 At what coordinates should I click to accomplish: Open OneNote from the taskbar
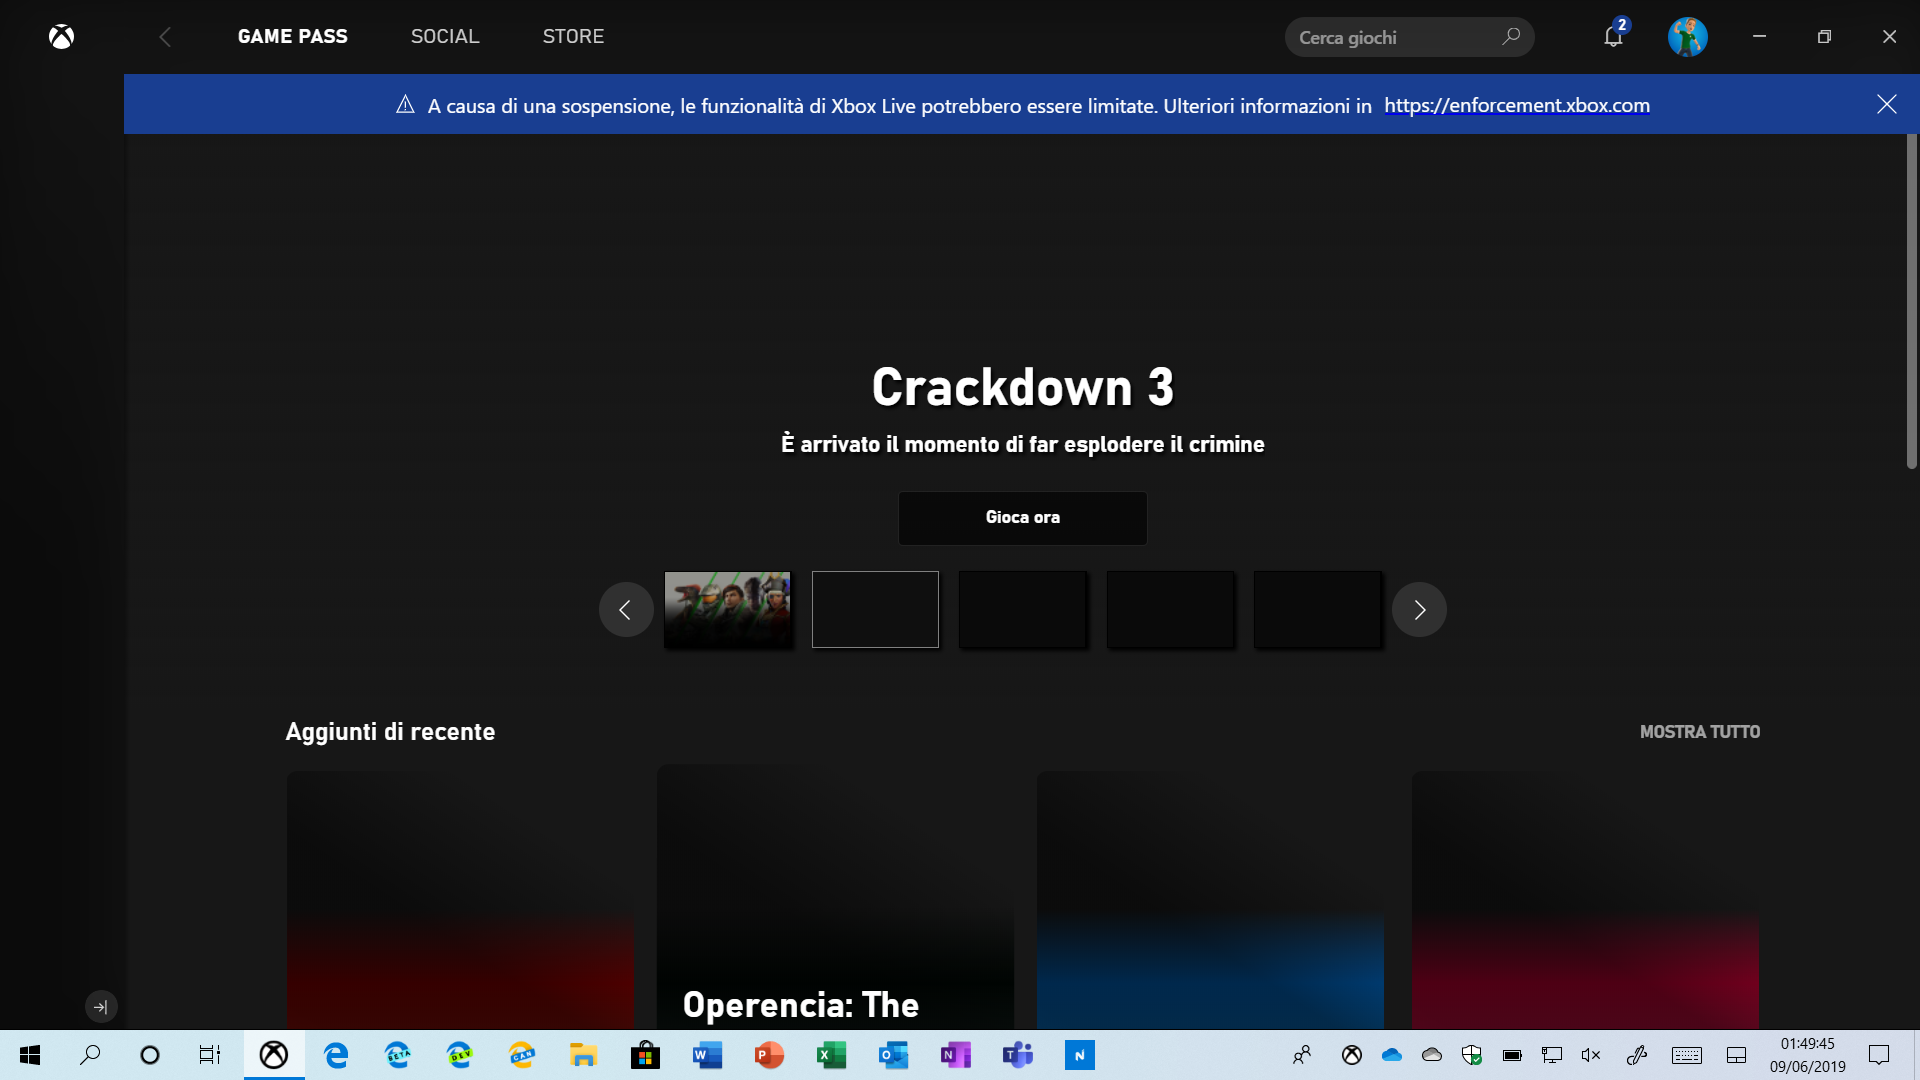(x=956, y=1055)
